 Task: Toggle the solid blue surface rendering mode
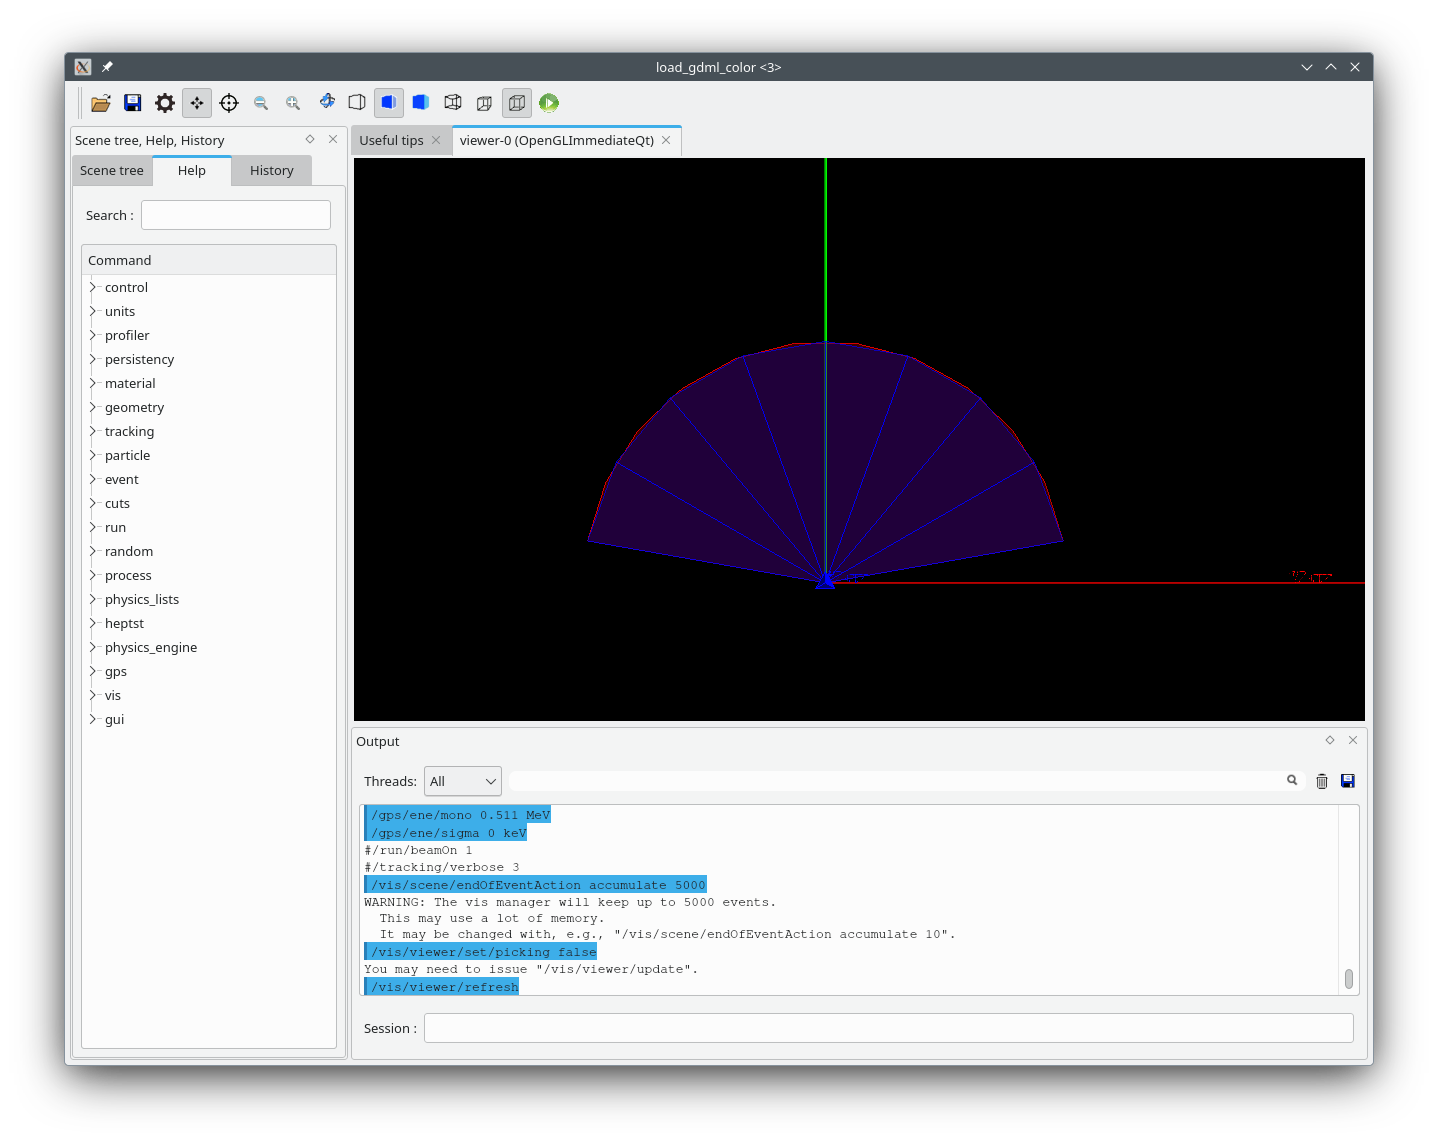click(x=421, y=103)
